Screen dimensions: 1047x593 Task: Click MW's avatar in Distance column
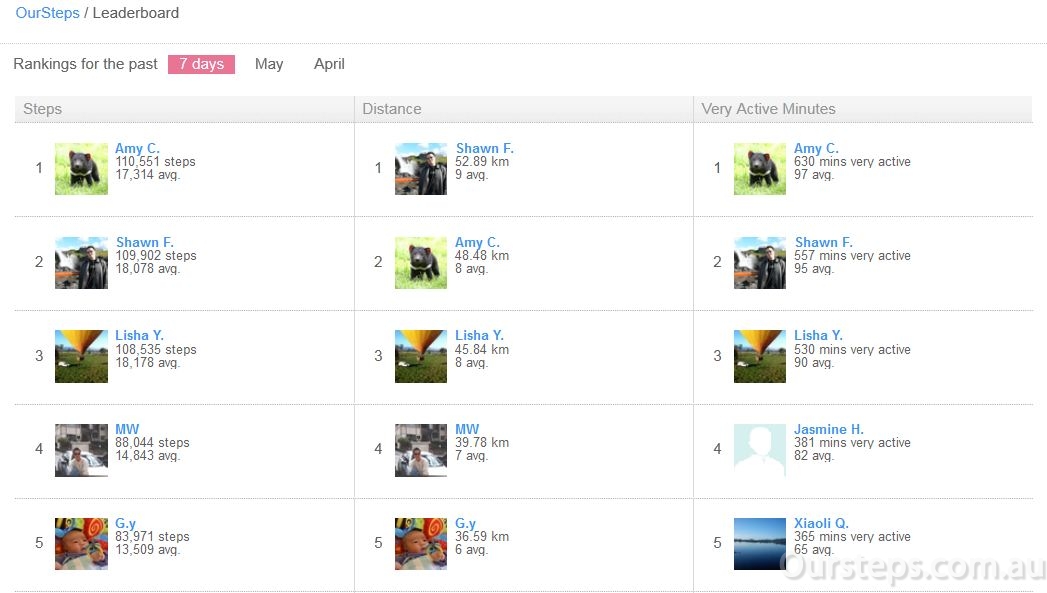click(421, 450)
